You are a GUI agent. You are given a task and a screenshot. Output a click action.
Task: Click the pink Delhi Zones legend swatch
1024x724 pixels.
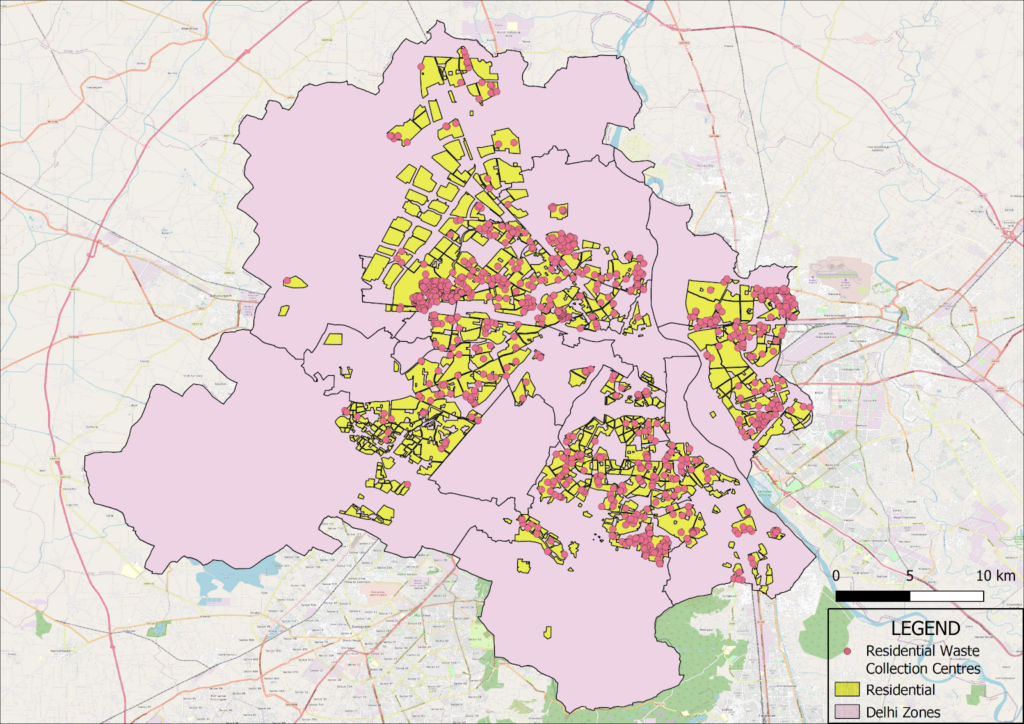[x=847, y=712]
